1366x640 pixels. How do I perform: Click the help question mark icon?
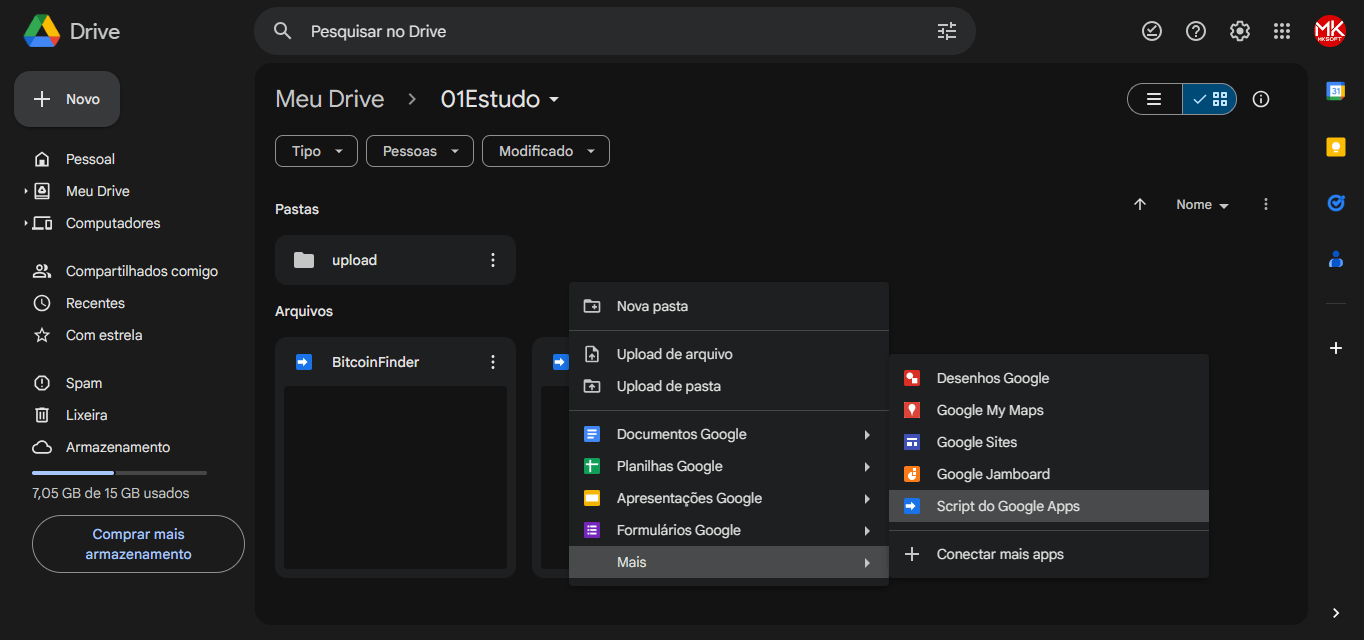(1195, 31)
